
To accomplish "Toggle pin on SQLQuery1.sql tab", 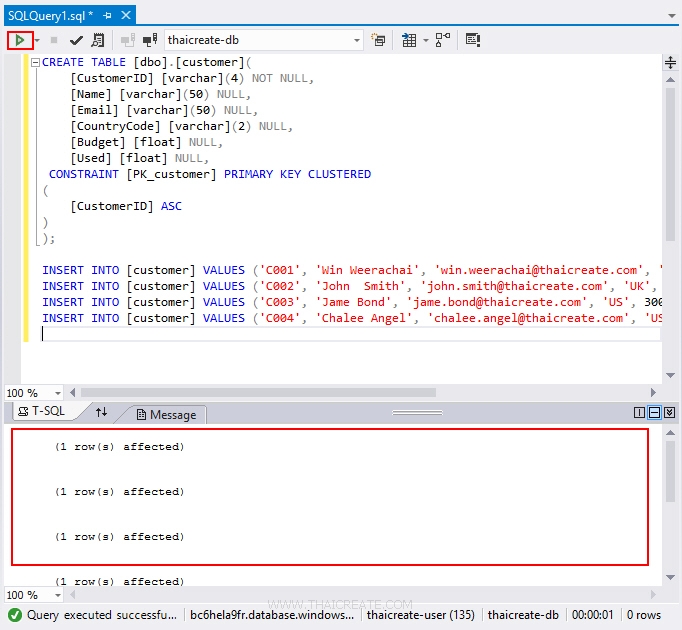I will coord(107,16).
